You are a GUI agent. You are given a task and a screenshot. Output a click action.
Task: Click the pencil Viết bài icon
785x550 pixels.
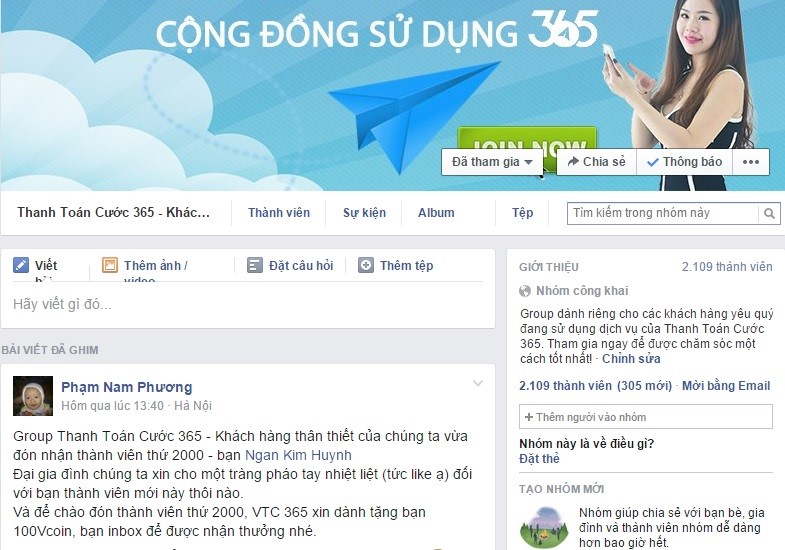pos(21,265)
